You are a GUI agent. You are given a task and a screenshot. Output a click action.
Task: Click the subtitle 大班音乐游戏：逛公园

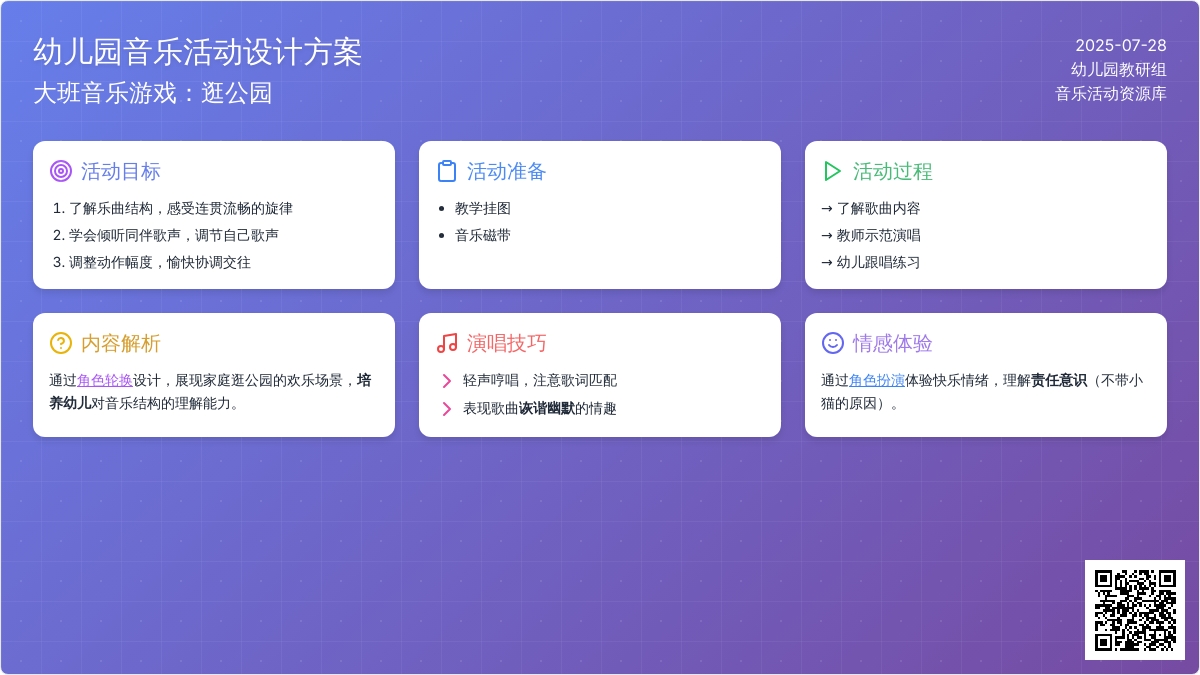(153, 93)
